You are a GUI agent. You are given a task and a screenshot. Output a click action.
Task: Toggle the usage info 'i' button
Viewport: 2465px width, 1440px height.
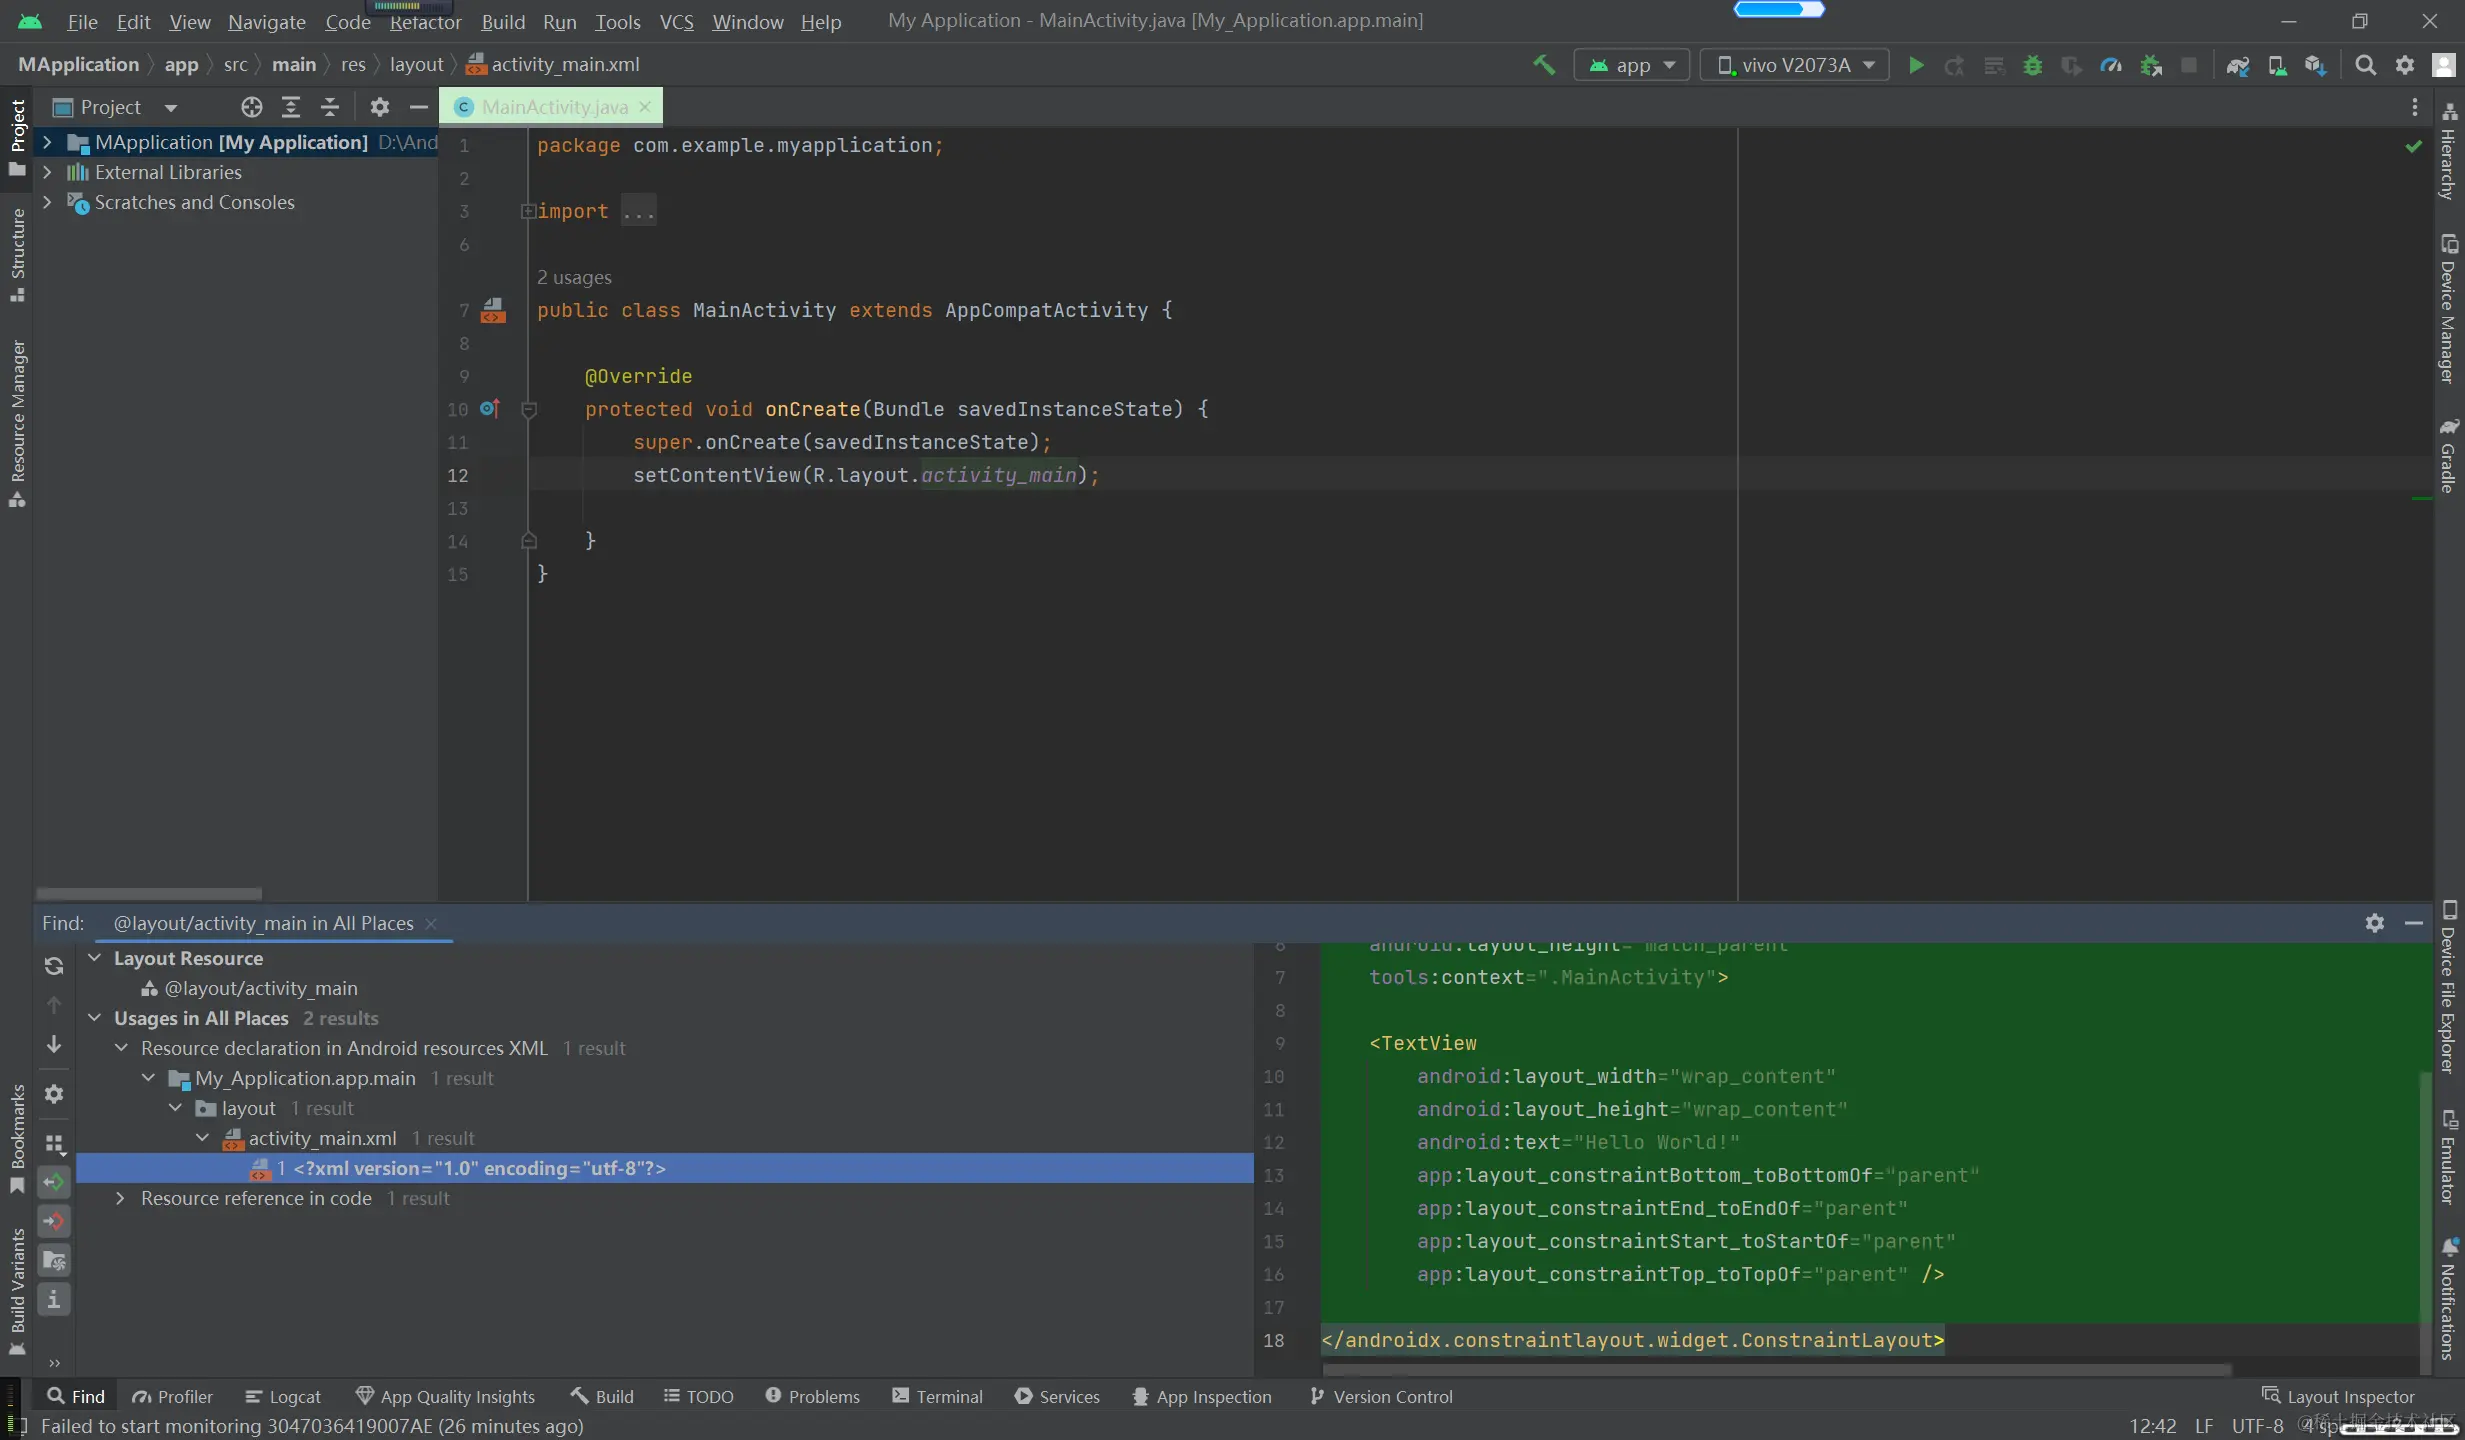pos(54,1299)
